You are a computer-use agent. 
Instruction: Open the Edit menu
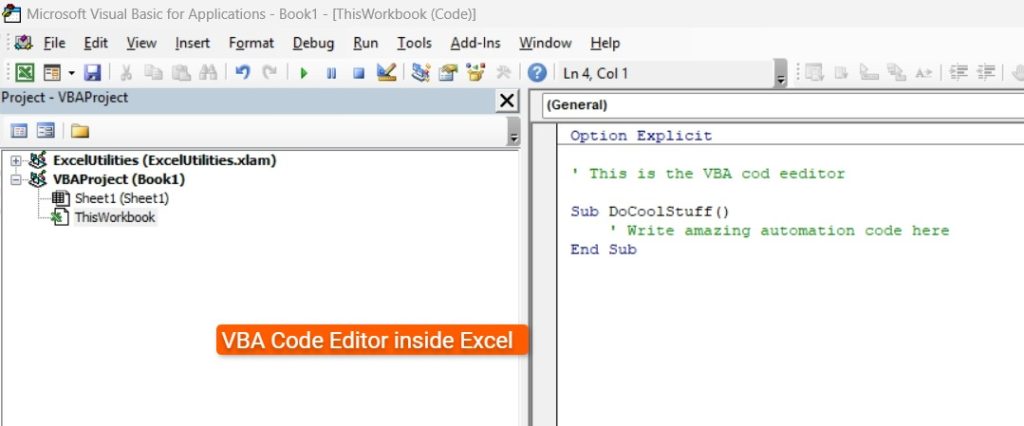point(95,43)
